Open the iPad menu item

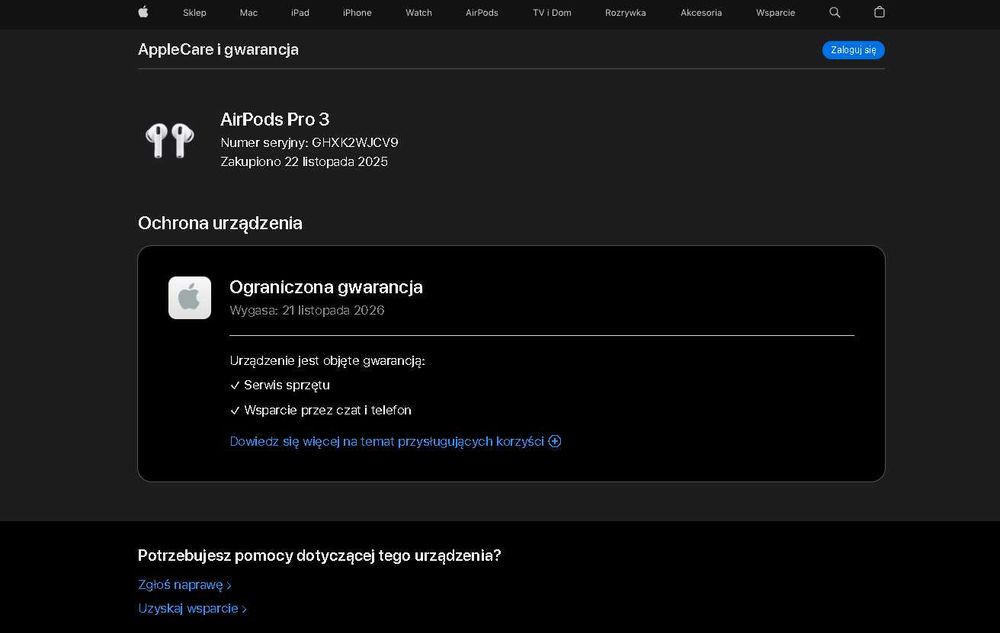click(300, 13)
